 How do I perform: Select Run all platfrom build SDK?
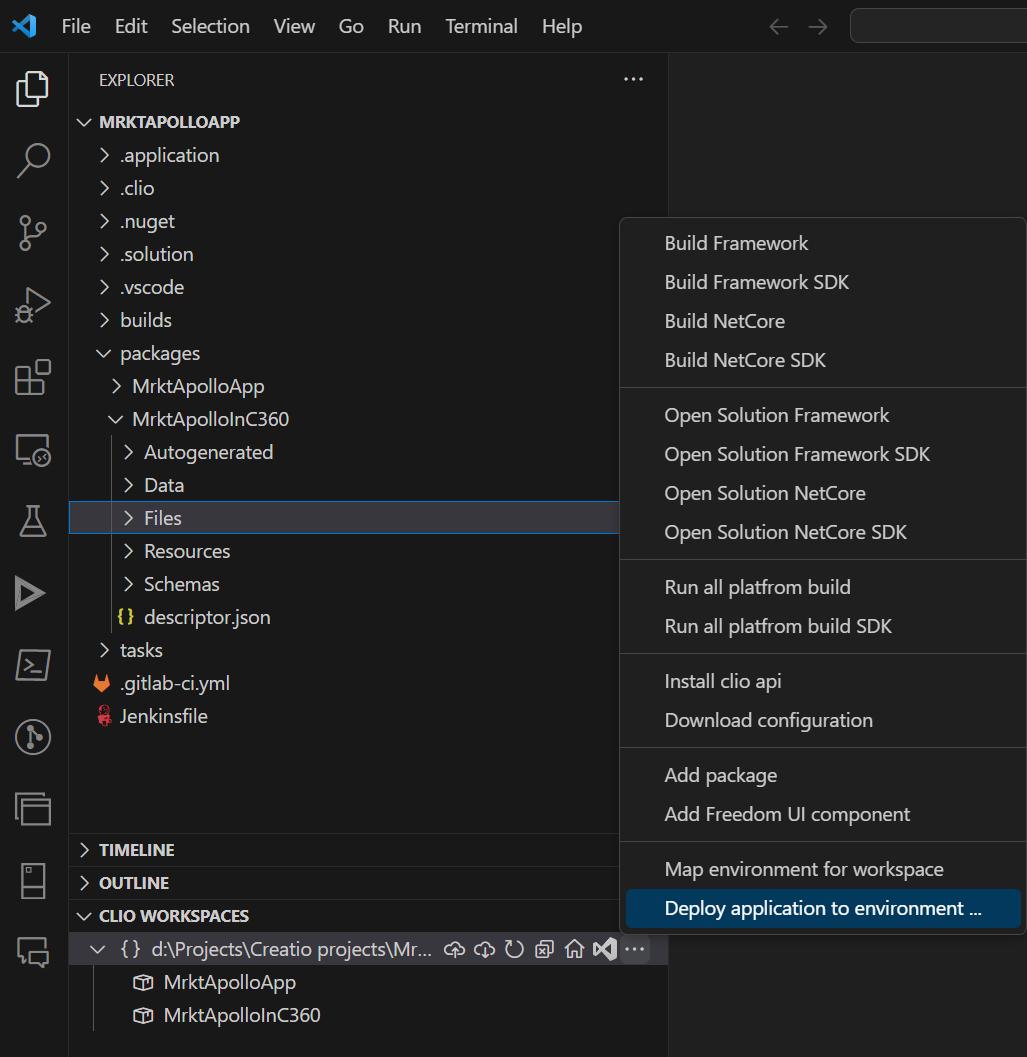(x=823, y=626)
